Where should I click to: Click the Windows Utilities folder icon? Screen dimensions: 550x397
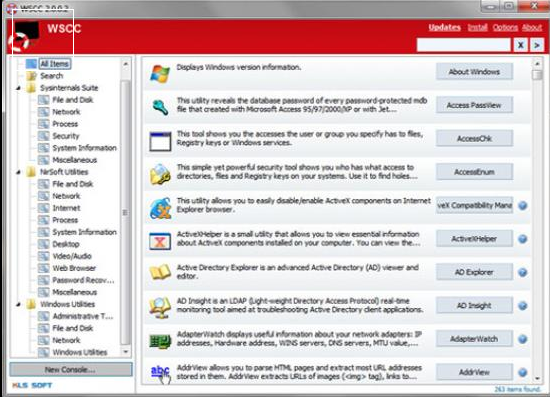31,304
